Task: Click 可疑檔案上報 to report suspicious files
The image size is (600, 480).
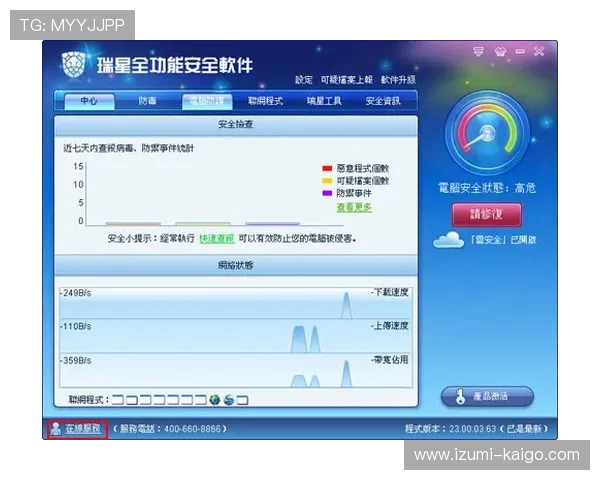Action: (346, 80)
